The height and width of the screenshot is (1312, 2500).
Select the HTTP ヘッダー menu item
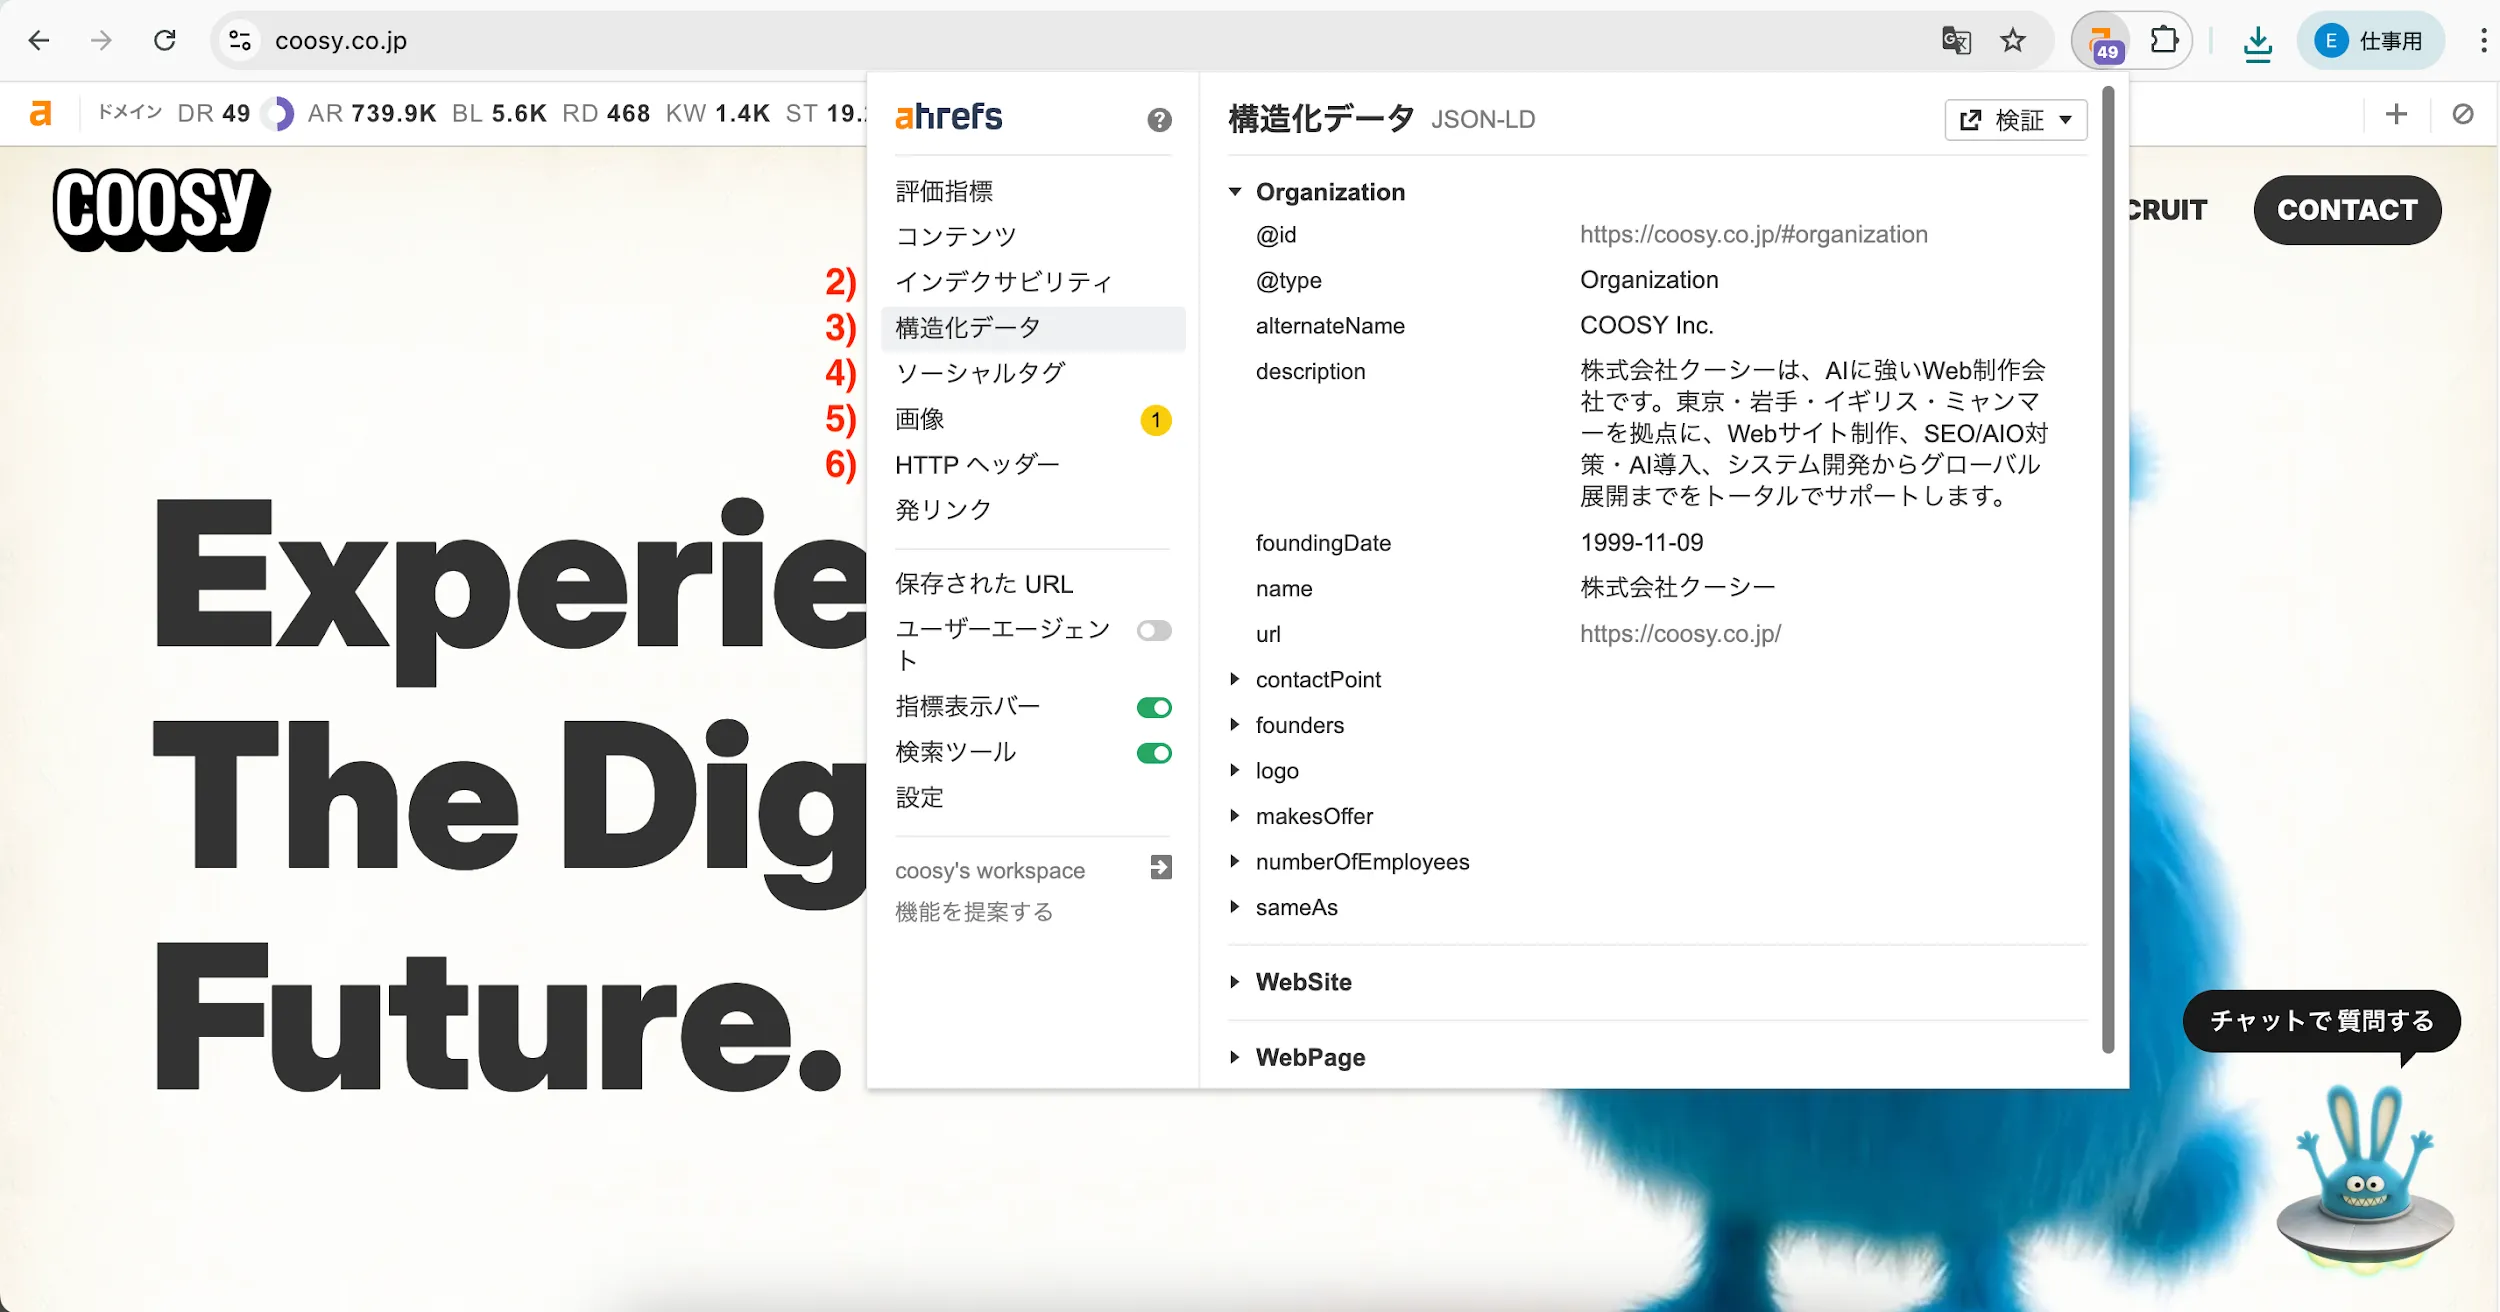click(977, 465)
